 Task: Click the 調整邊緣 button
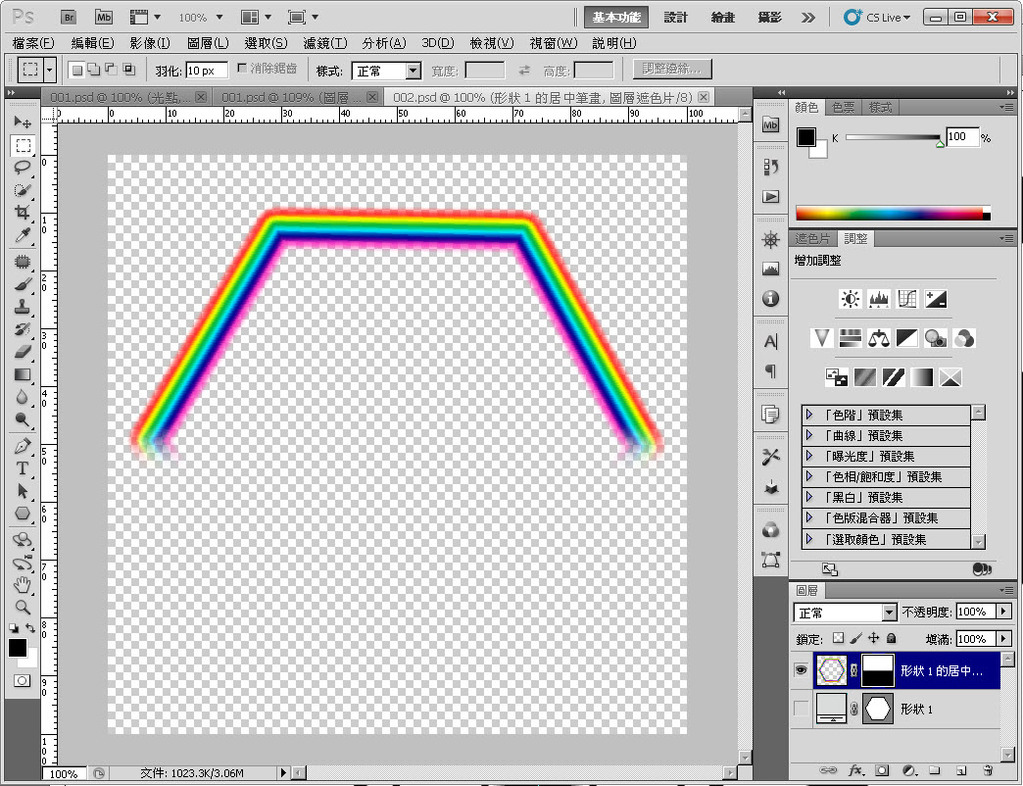673,69
